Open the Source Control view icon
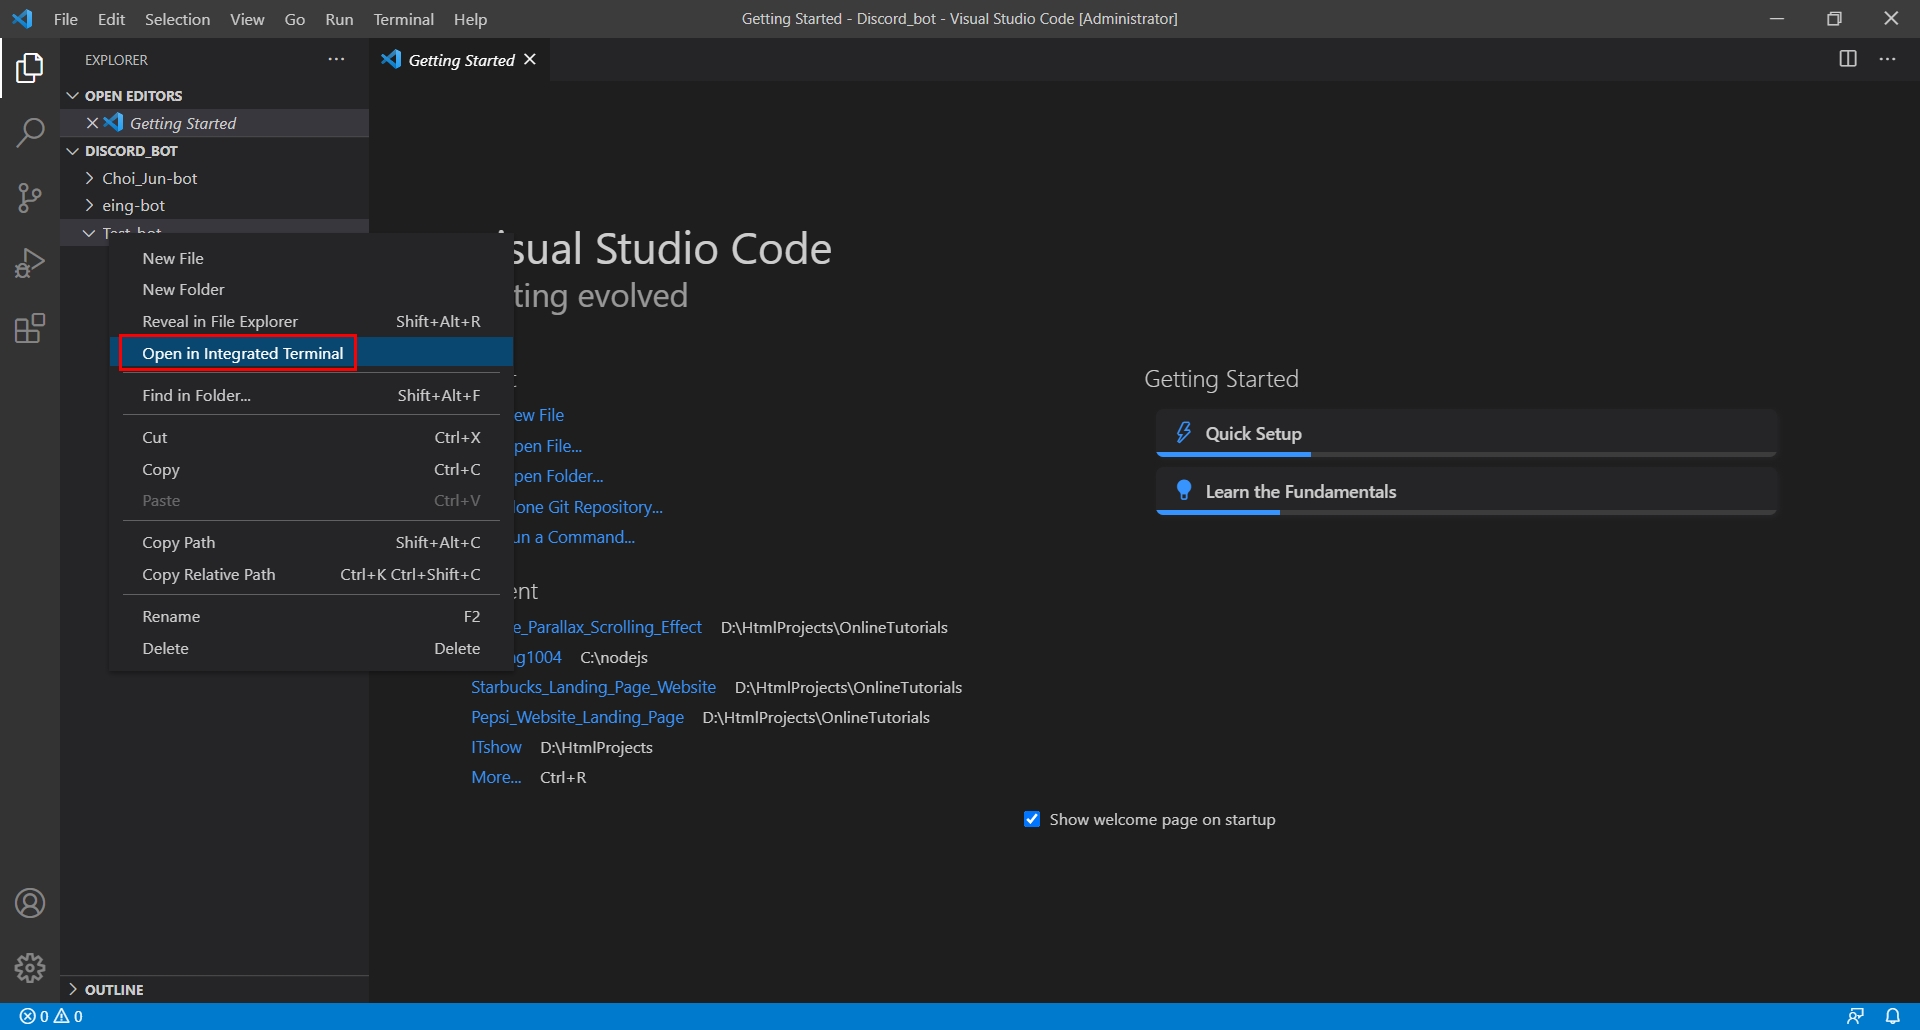The image size is (1920, 1030). (x=30, y=198)
